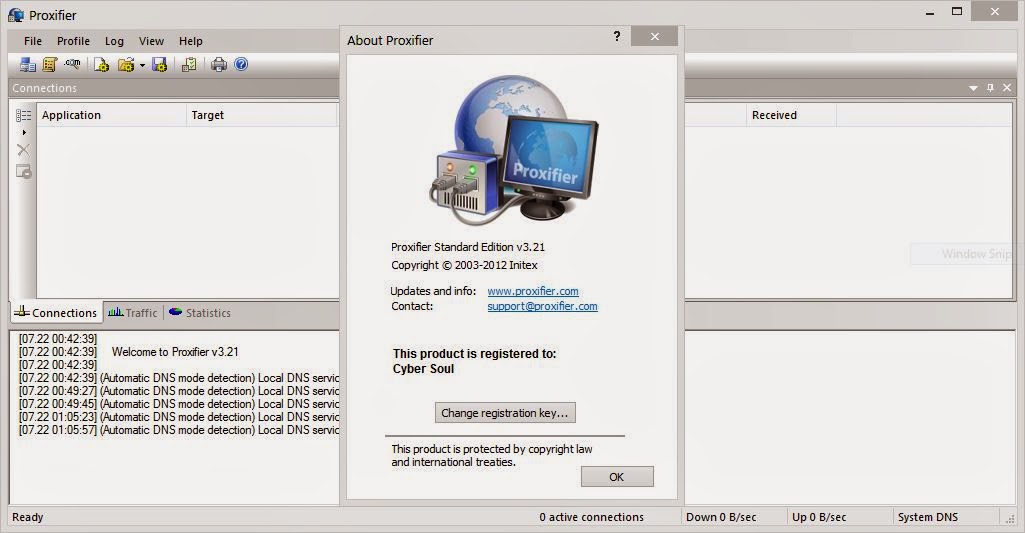Click Proxifier title bar app icon
Image resolution: width=1025 pixels, height=533 pixels.
click(x=16, y=14)
